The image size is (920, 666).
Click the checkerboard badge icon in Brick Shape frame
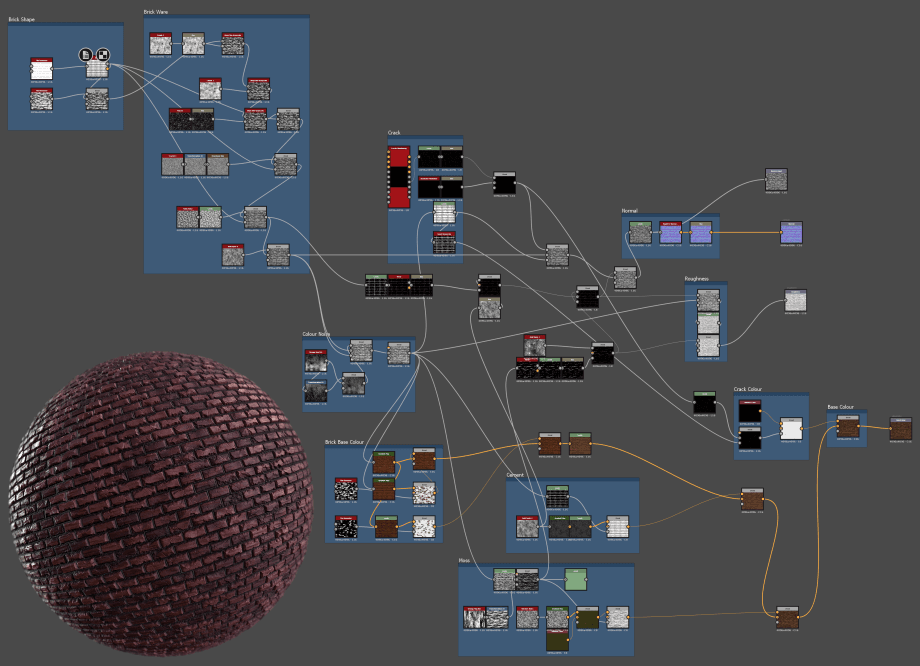click(103, 55)
